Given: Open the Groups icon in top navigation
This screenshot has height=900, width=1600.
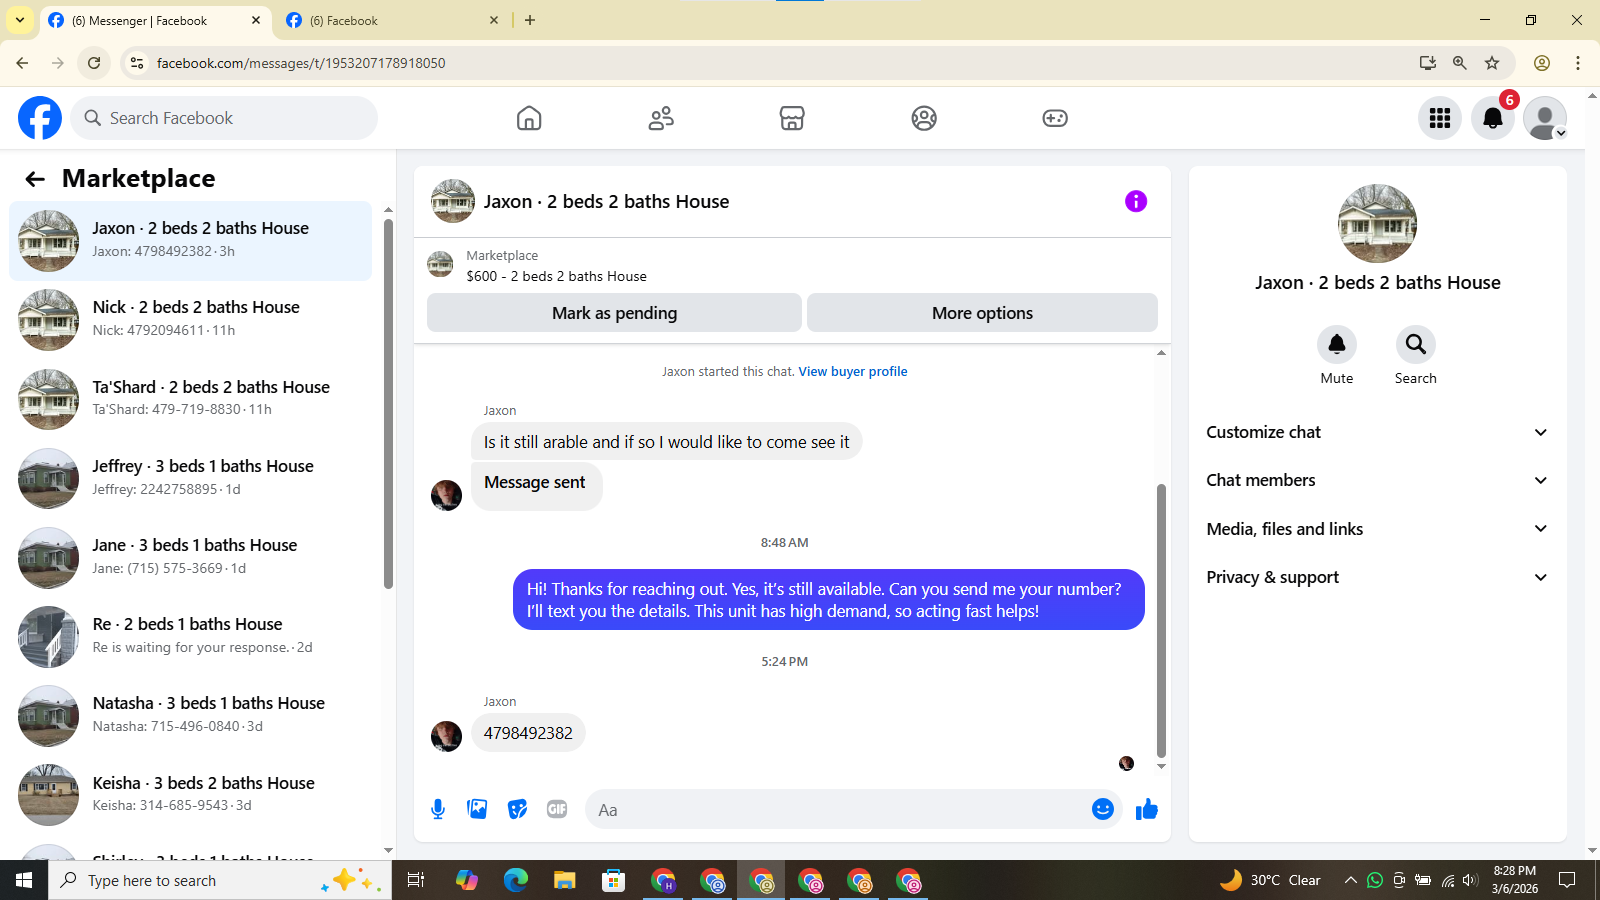Looking at the screenshot, I should (x=924, y=118).
